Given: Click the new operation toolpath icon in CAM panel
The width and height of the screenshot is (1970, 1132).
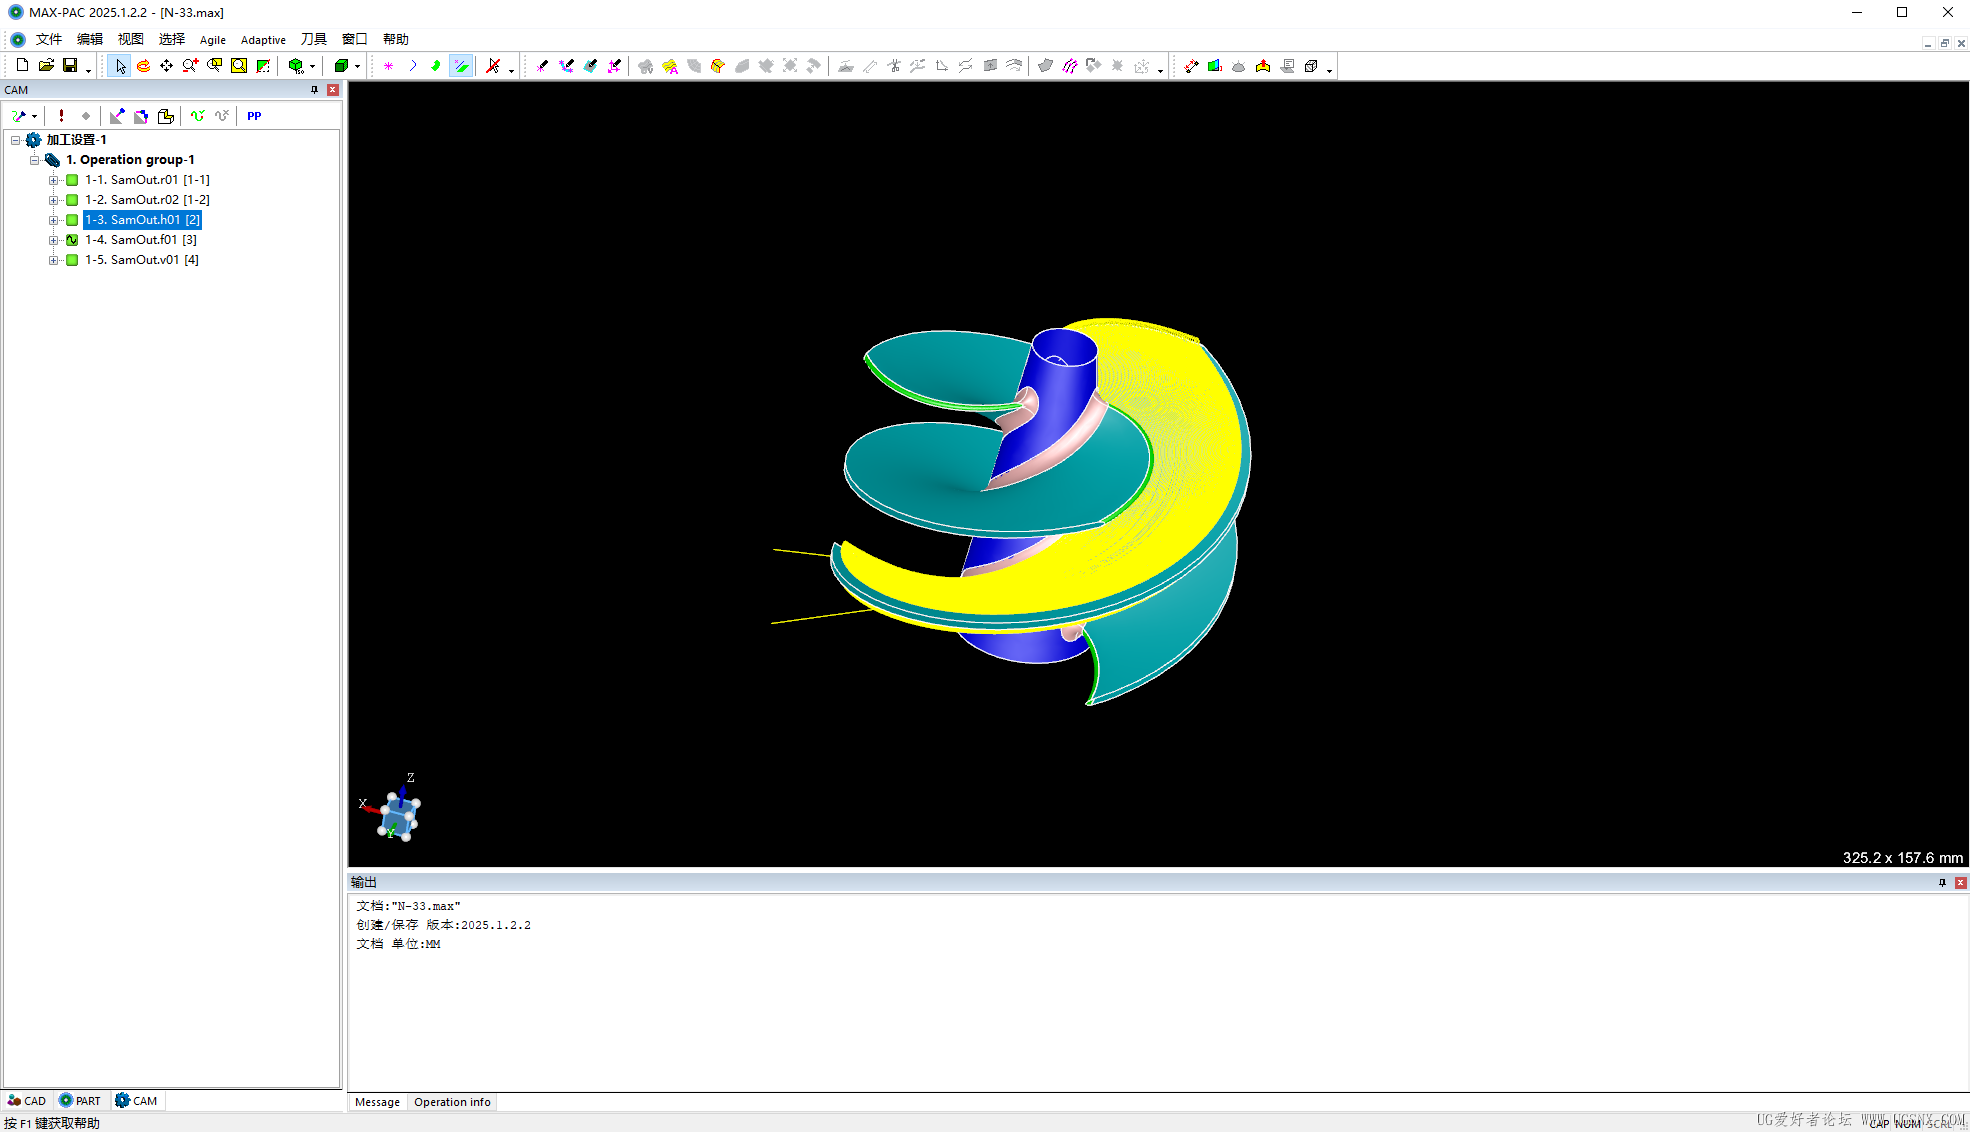Looking at the screenshot, I should (19, 116).
